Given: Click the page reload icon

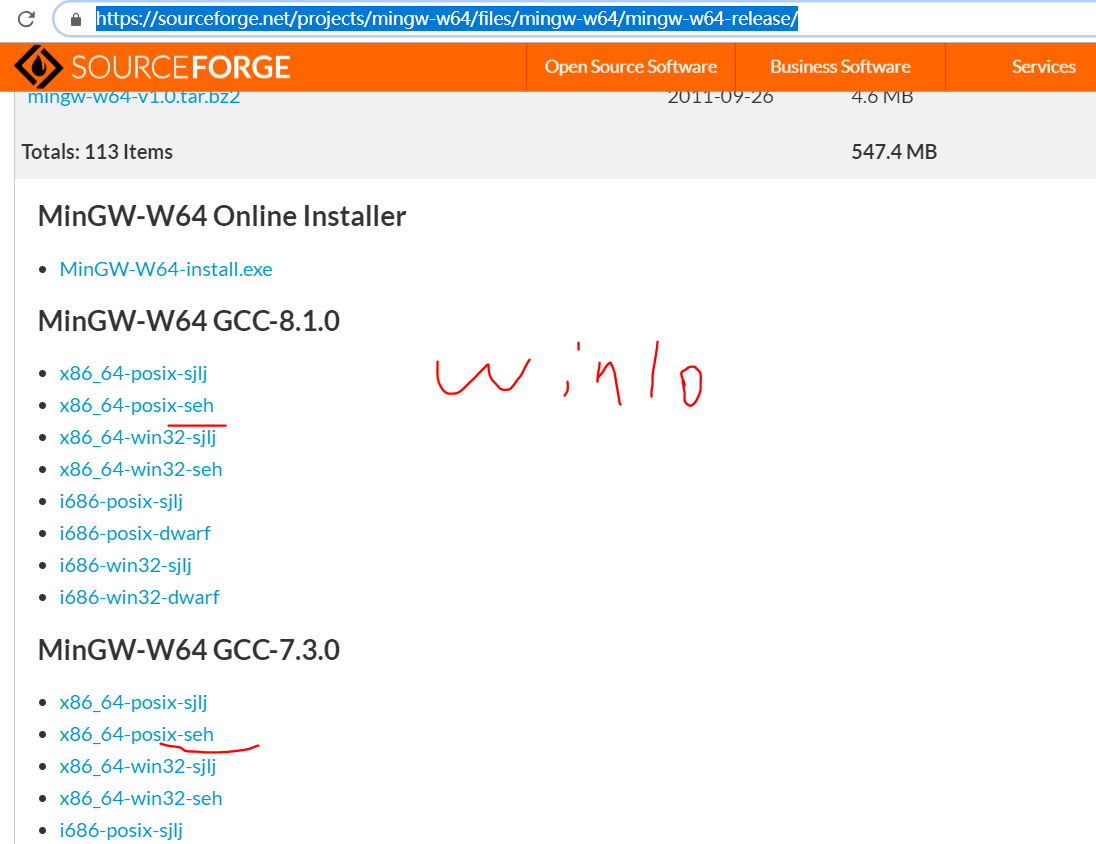Looking at the screenshot, I should coord(27,17).
